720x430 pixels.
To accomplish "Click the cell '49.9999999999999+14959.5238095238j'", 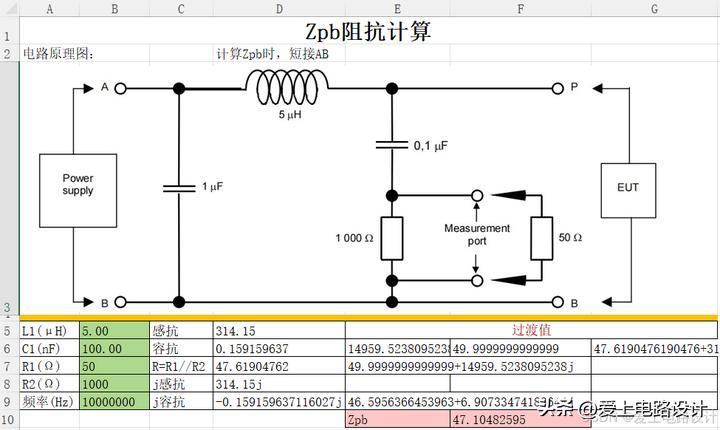I will tap(468, 366).
